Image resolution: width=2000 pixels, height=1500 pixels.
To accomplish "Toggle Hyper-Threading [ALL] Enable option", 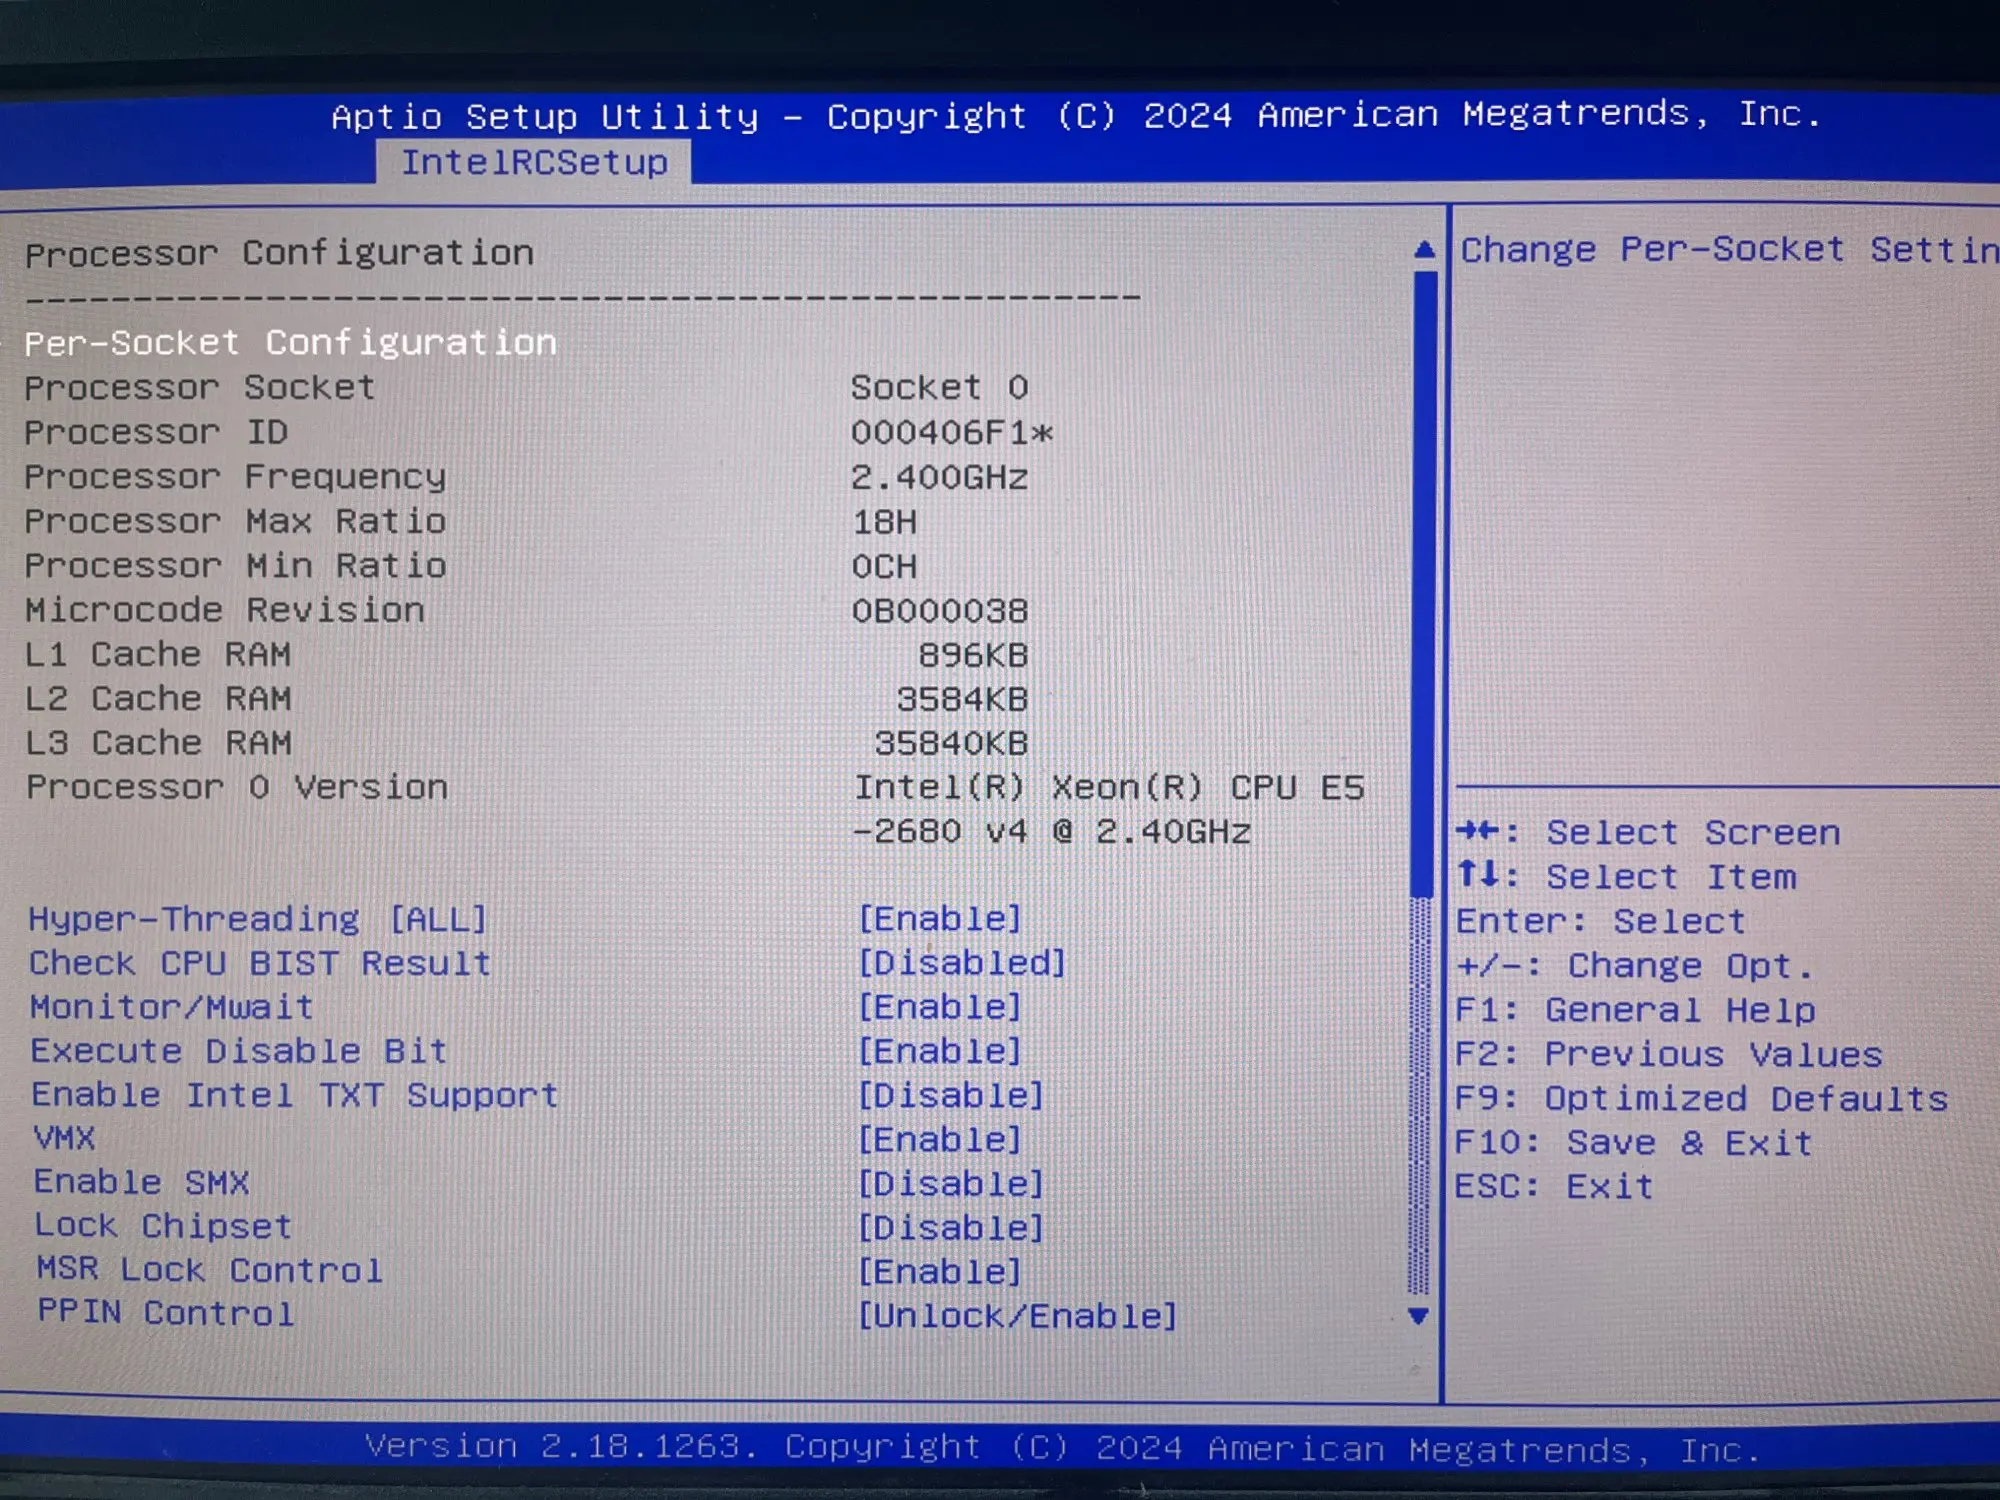I will [x=940, y=919].
